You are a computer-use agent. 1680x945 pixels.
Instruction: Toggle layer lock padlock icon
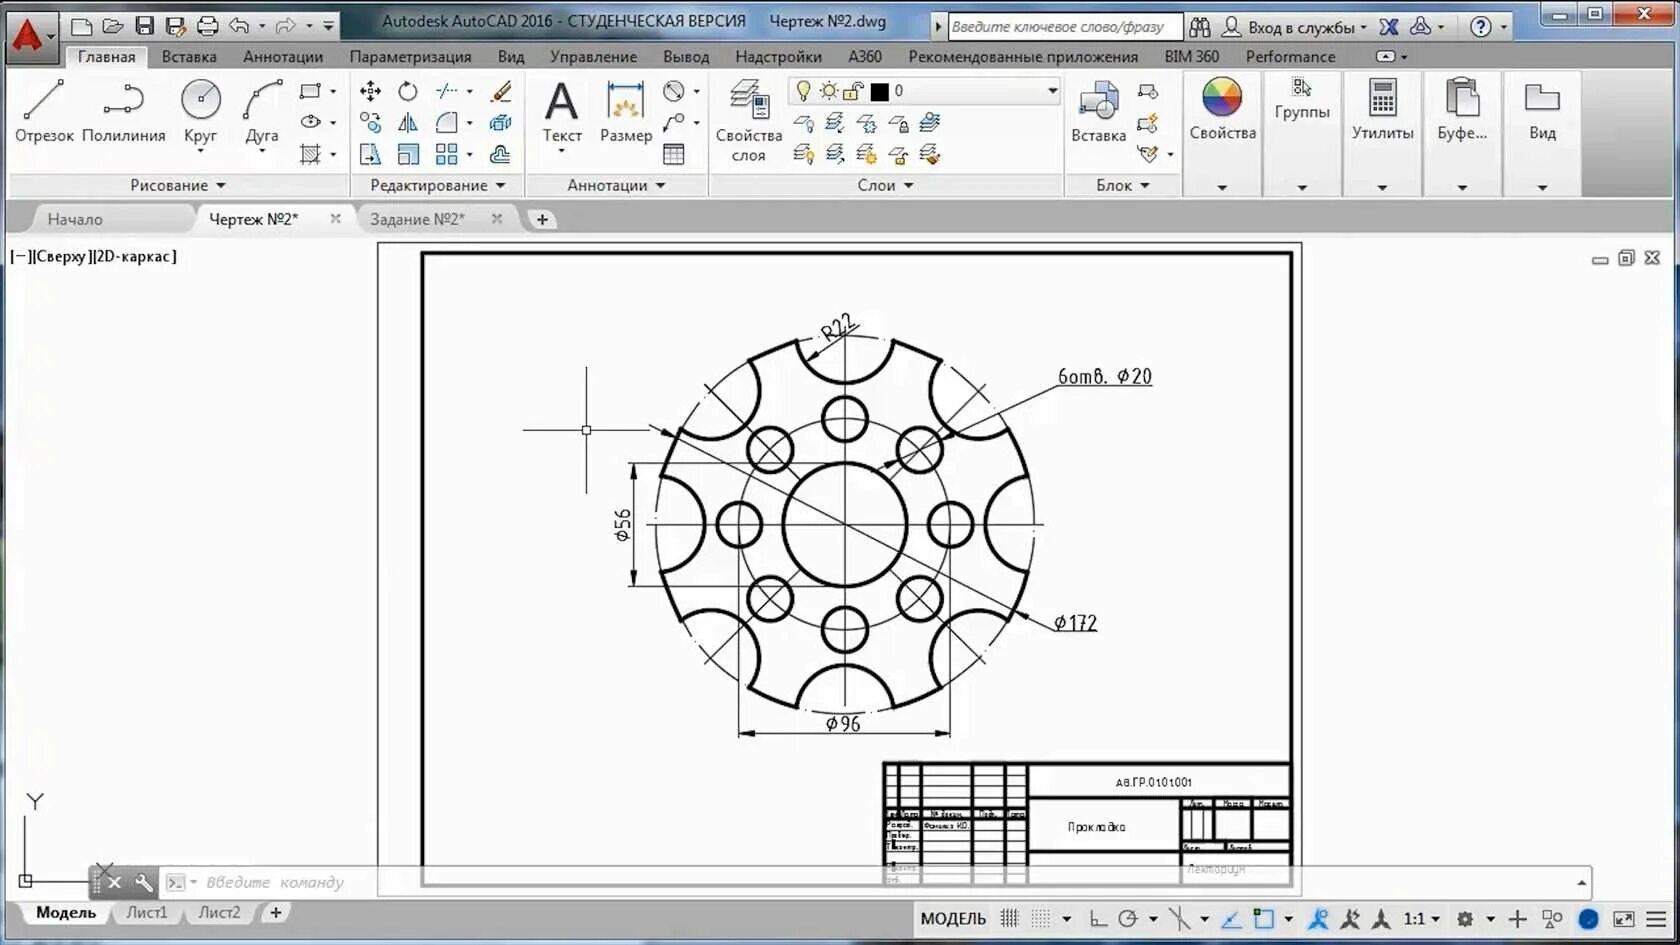click(x=853, y=91)
